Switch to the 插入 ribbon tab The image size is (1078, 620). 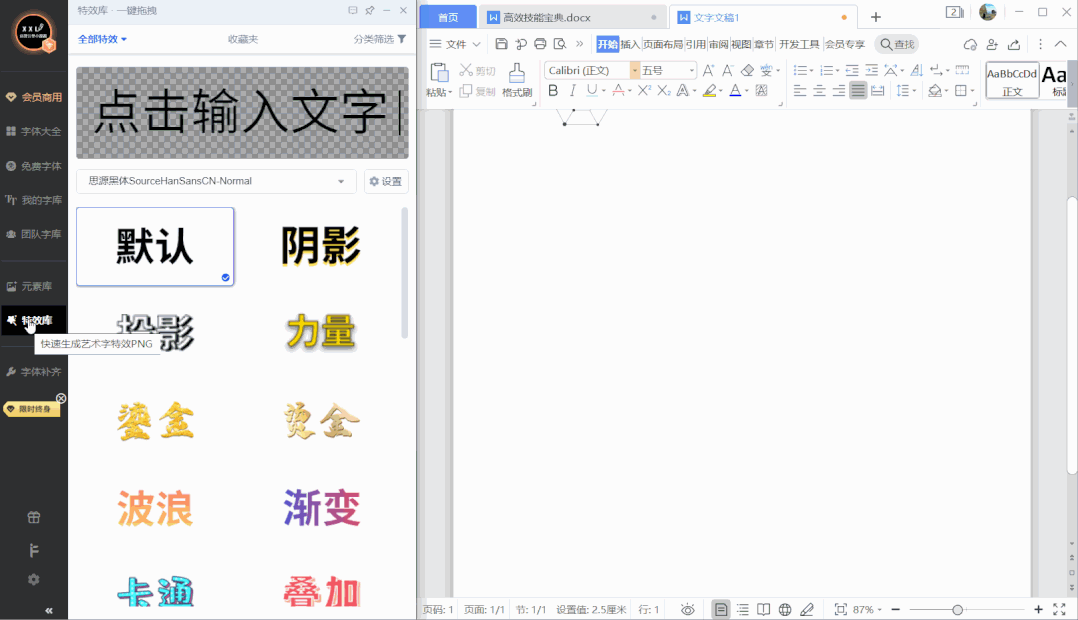[x=630, y=44]
